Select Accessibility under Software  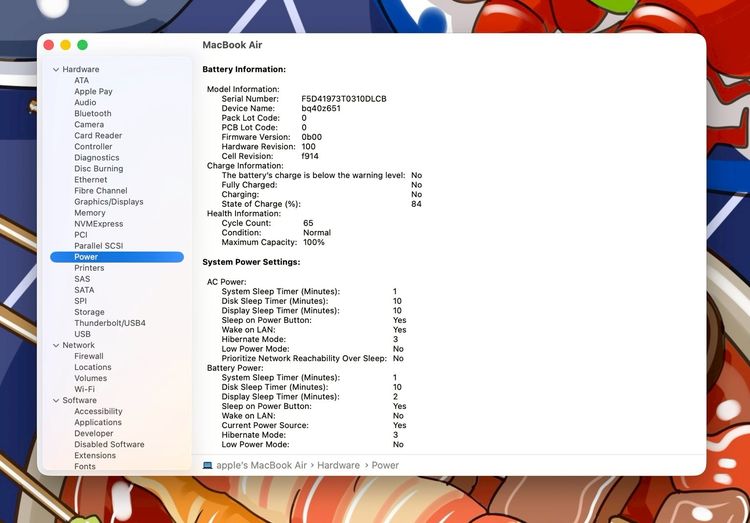99,411
